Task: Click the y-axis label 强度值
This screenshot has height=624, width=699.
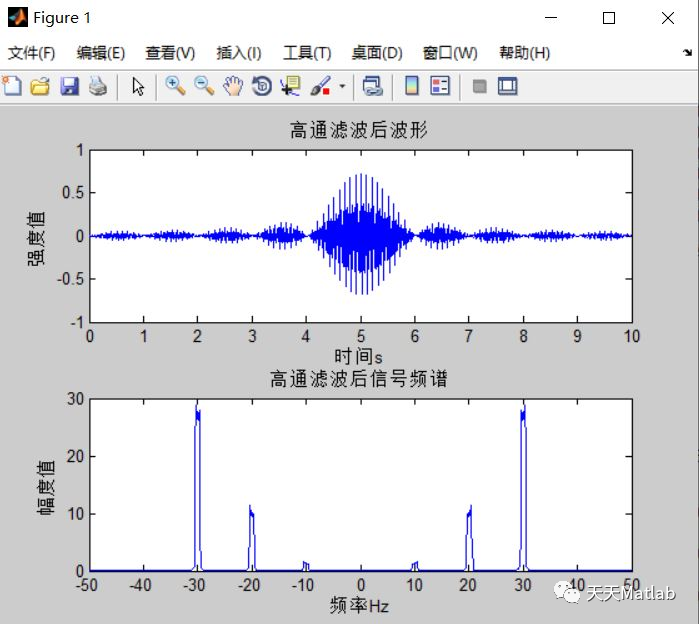Action: 37,238
